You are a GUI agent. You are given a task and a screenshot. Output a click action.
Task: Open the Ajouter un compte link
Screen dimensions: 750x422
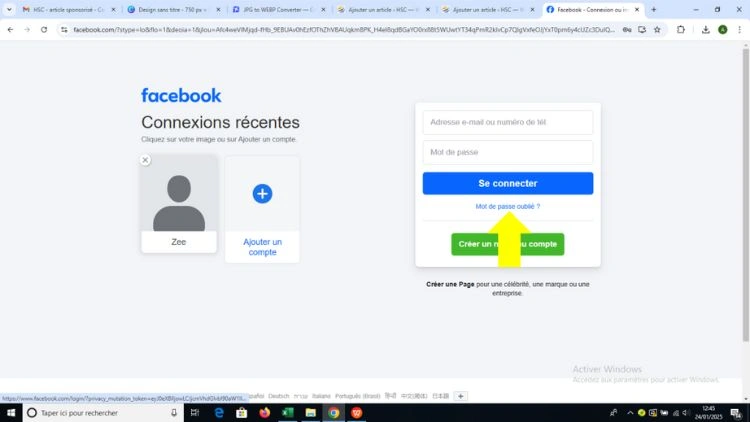[262, 247]
